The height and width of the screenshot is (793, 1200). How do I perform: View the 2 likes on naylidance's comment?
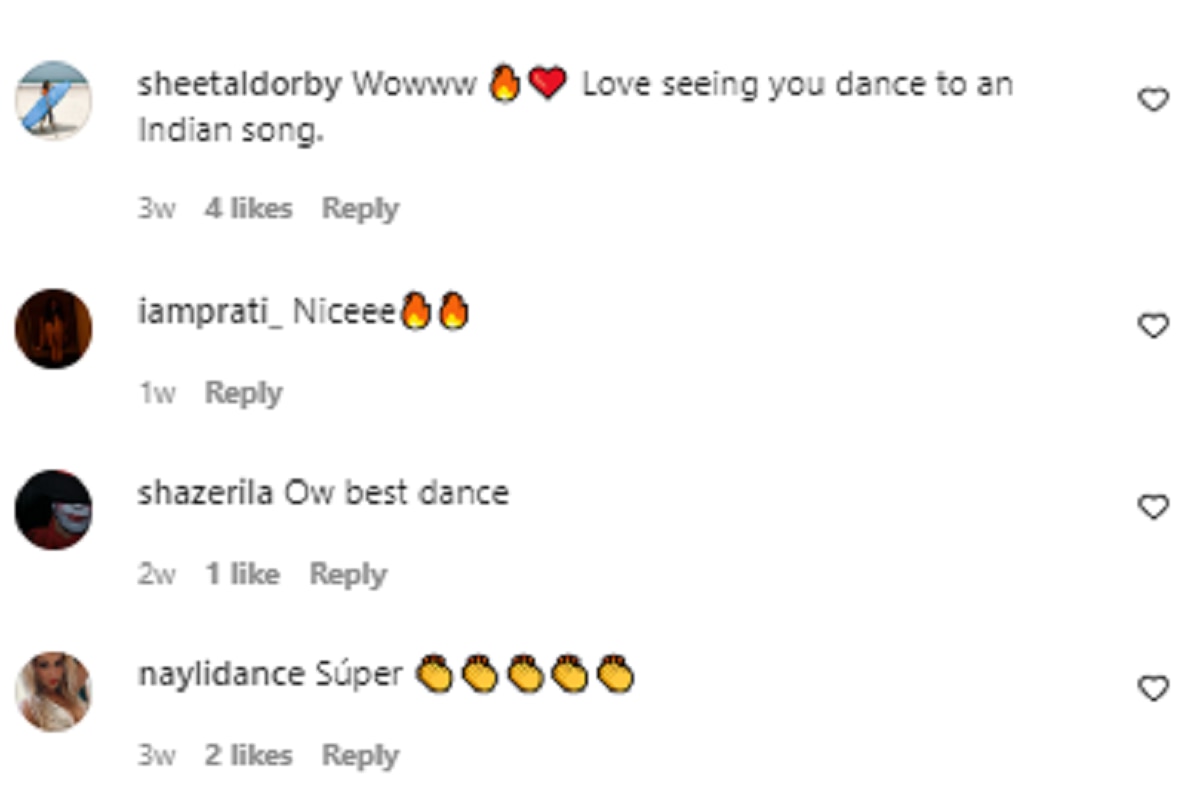pyautogui.click(x=248, y=756)
